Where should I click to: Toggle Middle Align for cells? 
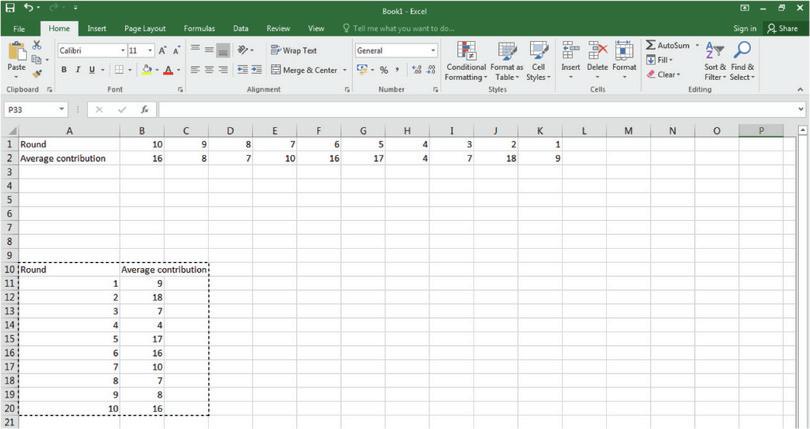coord(209,50)
